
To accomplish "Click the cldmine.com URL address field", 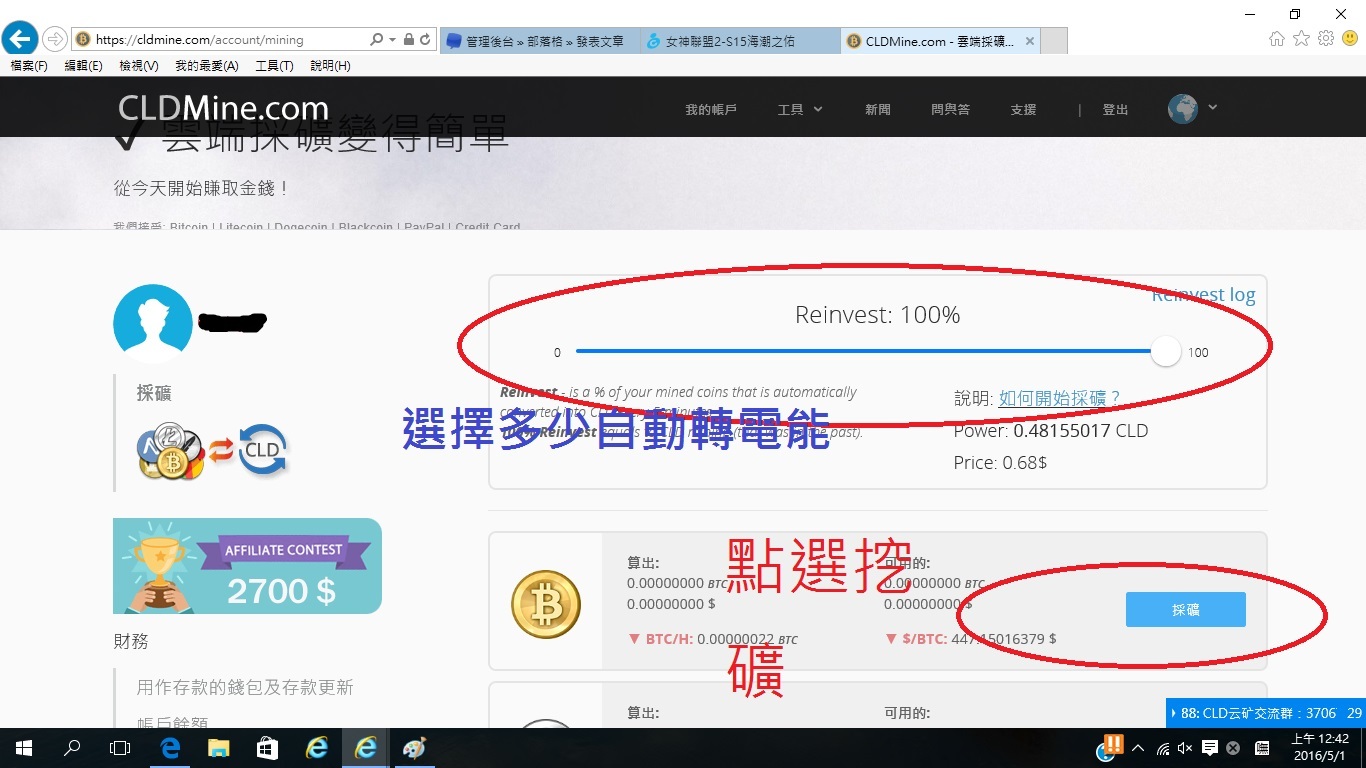I will click(220, 40).
